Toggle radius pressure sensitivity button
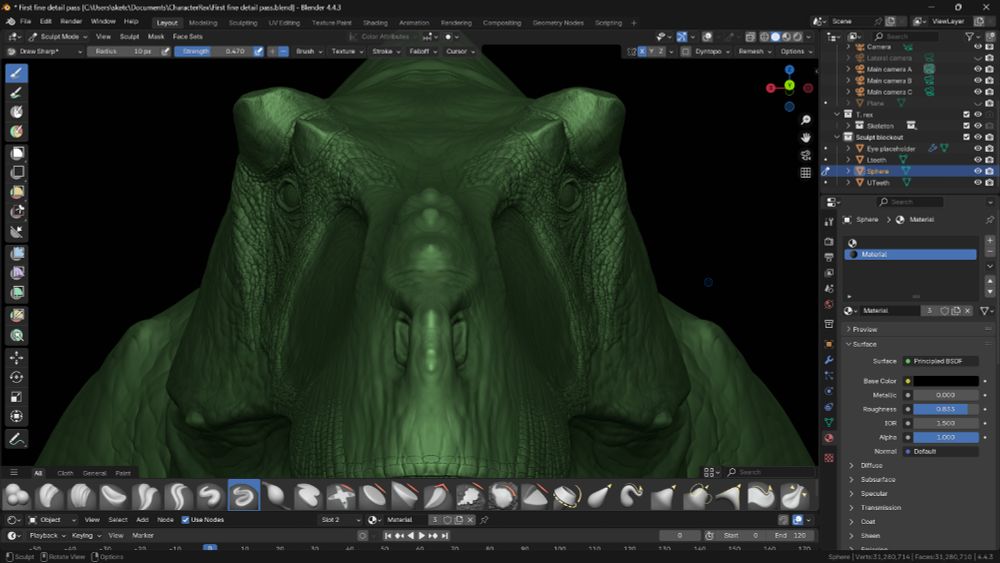The height and width of the screenshot is (563, 1000). coord(165,51)
